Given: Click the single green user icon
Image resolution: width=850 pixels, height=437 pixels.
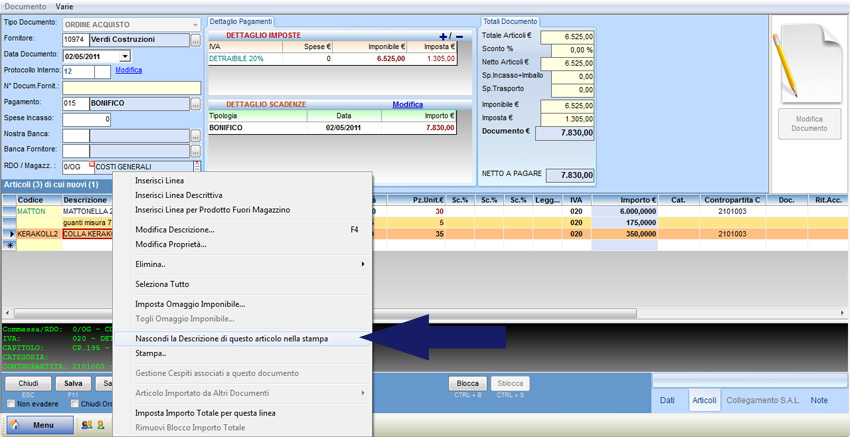Looking at the screenshot, I should [100, 425].
